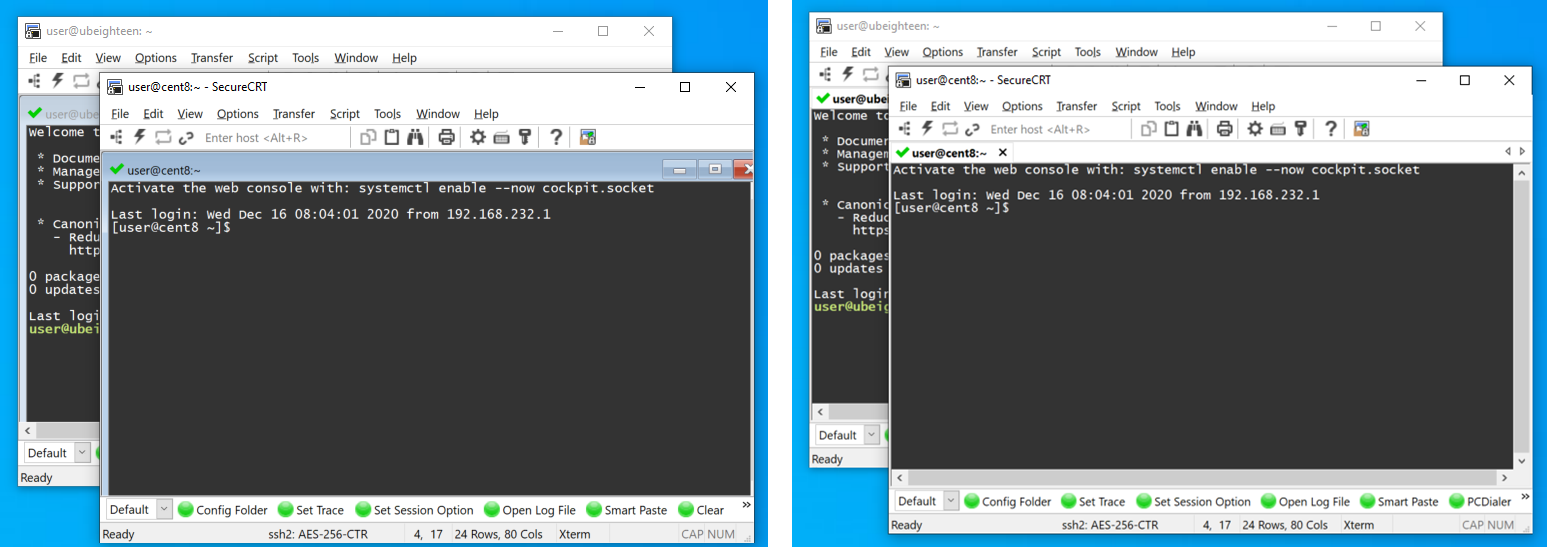The image size is (1547, 547).
Task: Click 'ssh2: AES-256-CTR' in tabbed cent8 status bar
Action: tap(1110, 525)
